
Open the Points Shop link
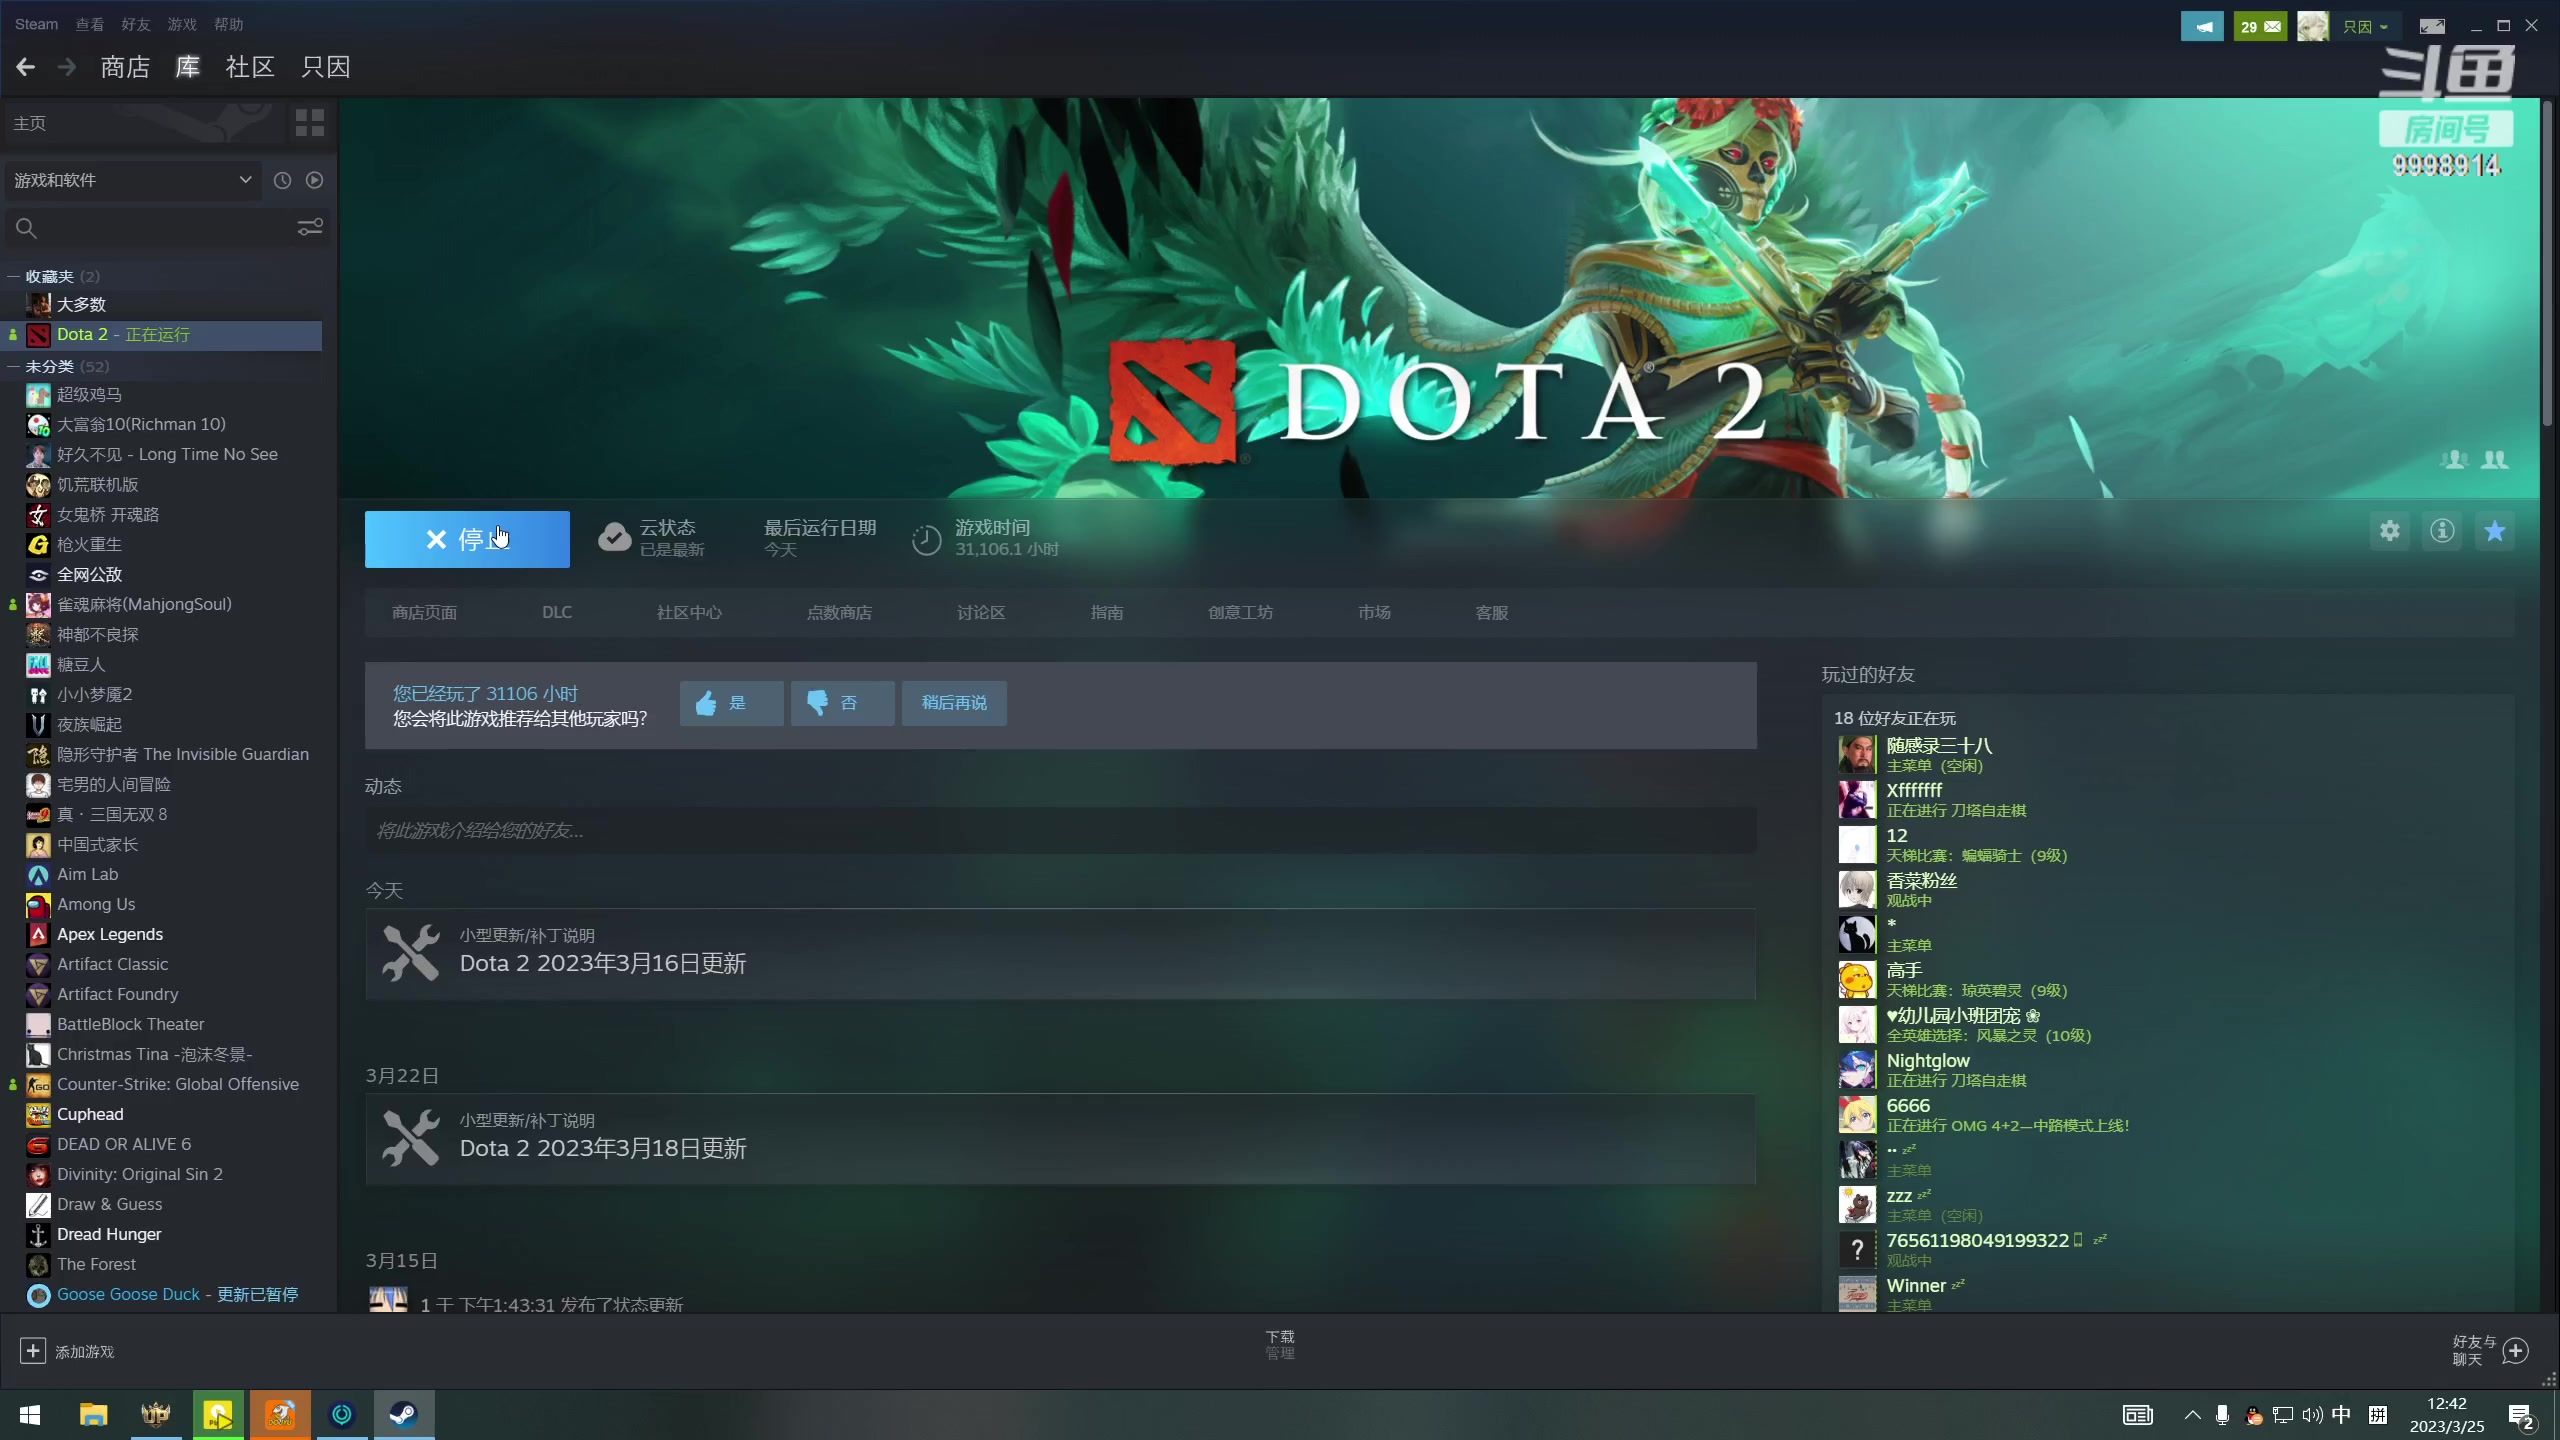839,612
